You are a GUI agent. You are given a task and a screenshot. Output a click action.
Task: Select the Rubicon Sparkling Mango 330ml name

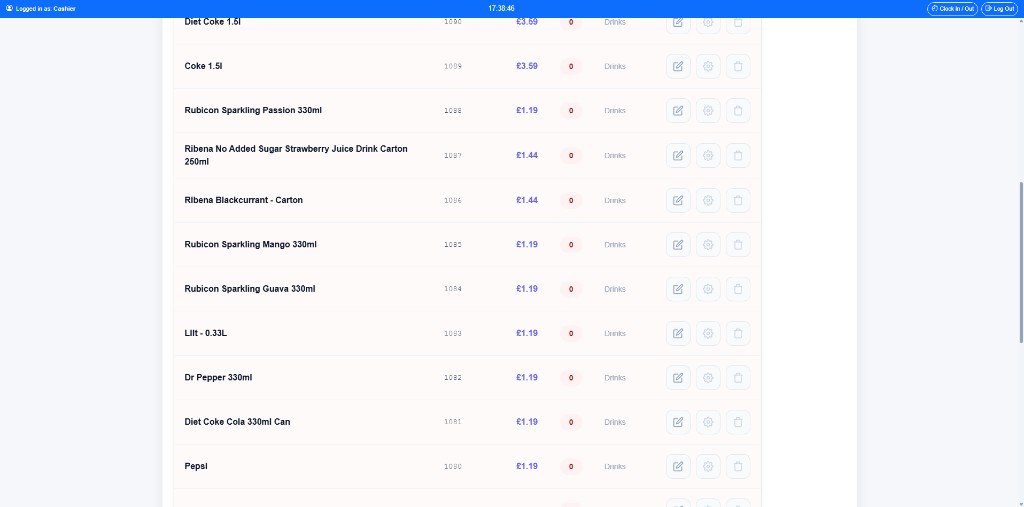251,244
